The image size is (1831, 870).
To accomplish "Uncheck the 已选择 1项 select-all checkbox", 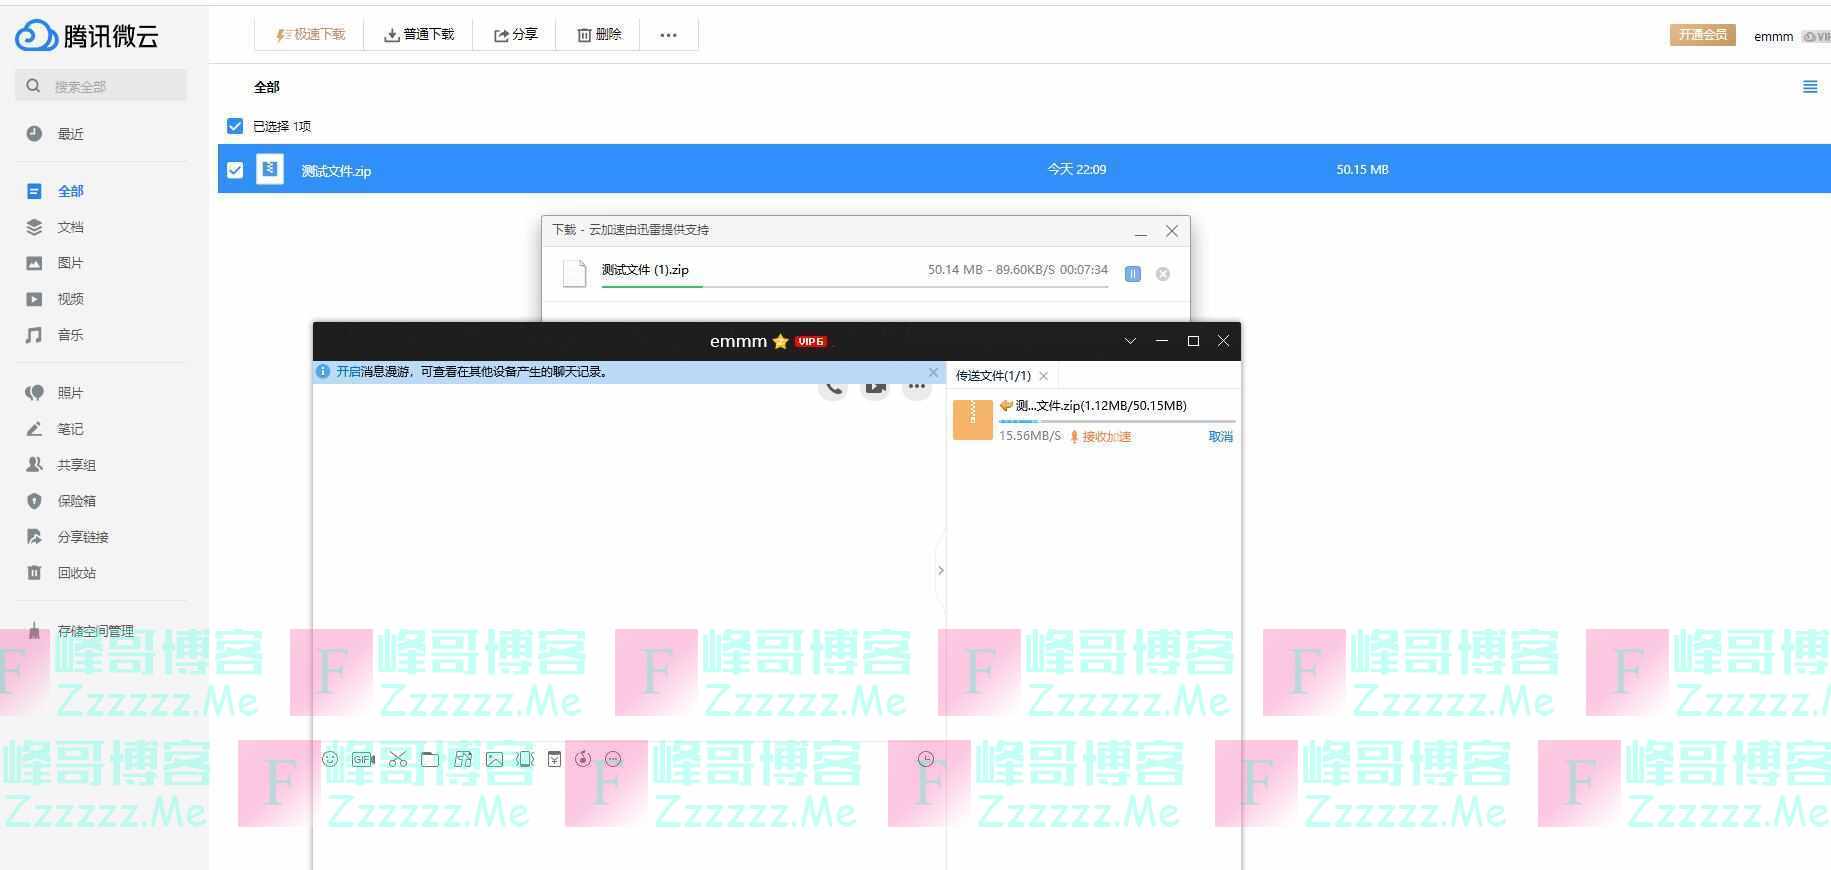I will (235, 126).
